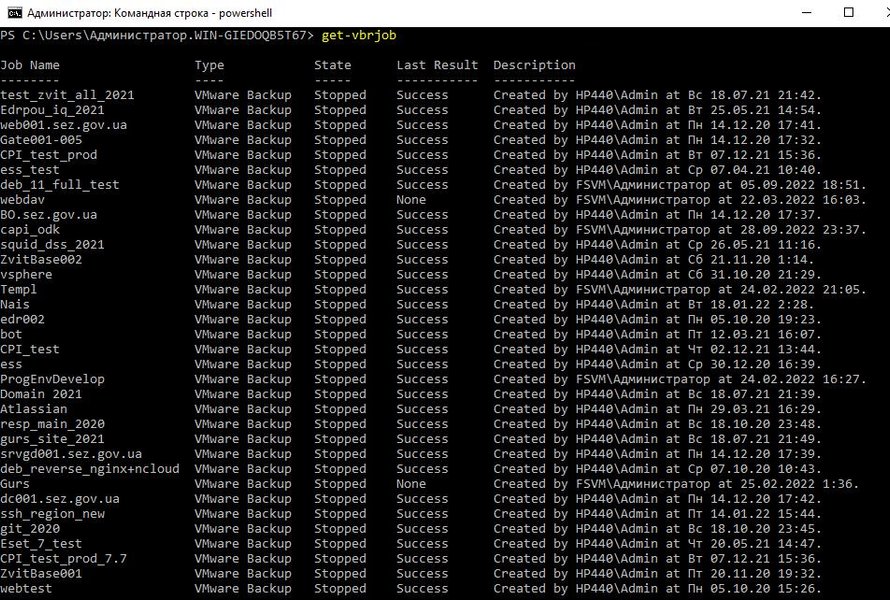This screenshot has width=890, height=600.
Task: Click the command prompt icon in title bar
Action: (13, 13)
